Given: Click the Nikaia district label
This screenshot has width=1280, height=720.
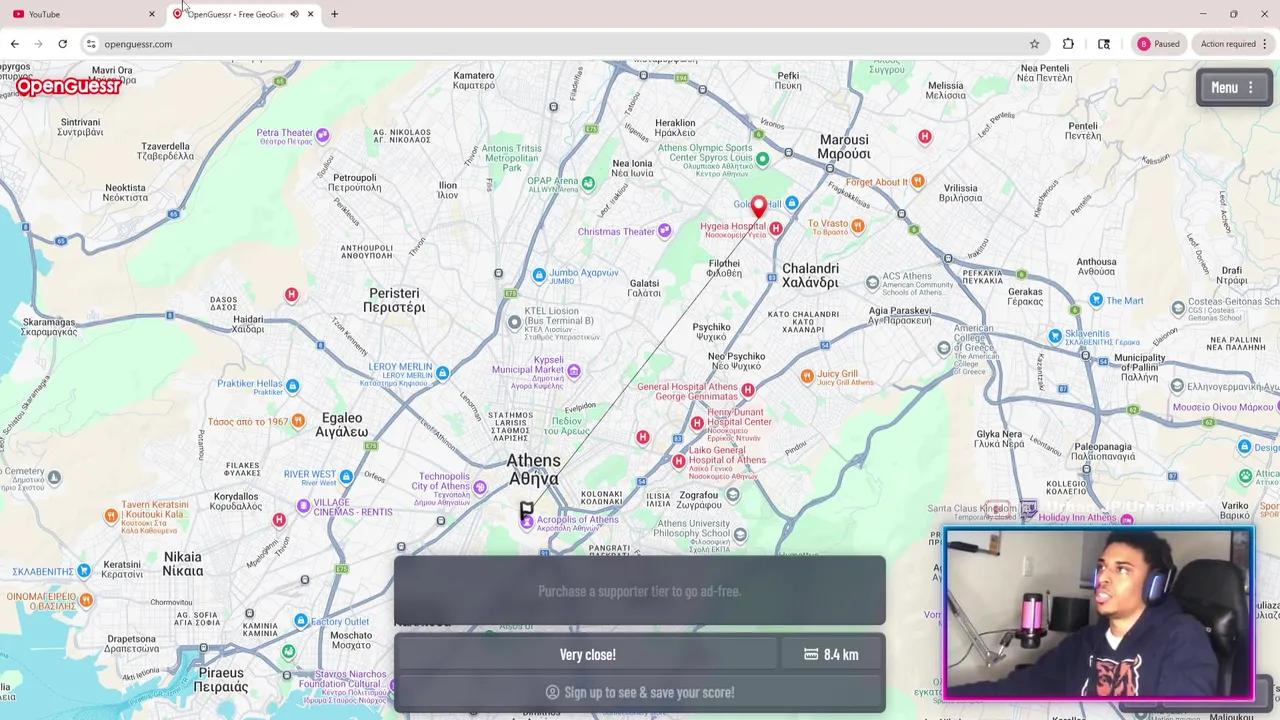Looking at the screenshot, I should click(183, 564).
